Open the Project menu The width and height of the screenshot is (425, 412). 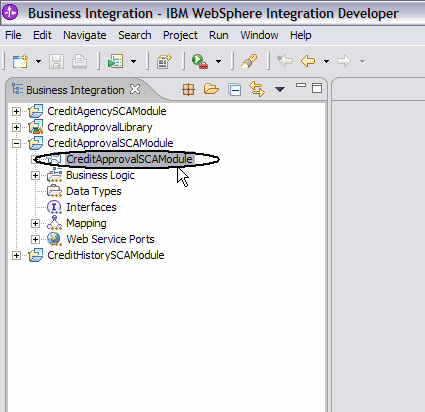point(180,35)
